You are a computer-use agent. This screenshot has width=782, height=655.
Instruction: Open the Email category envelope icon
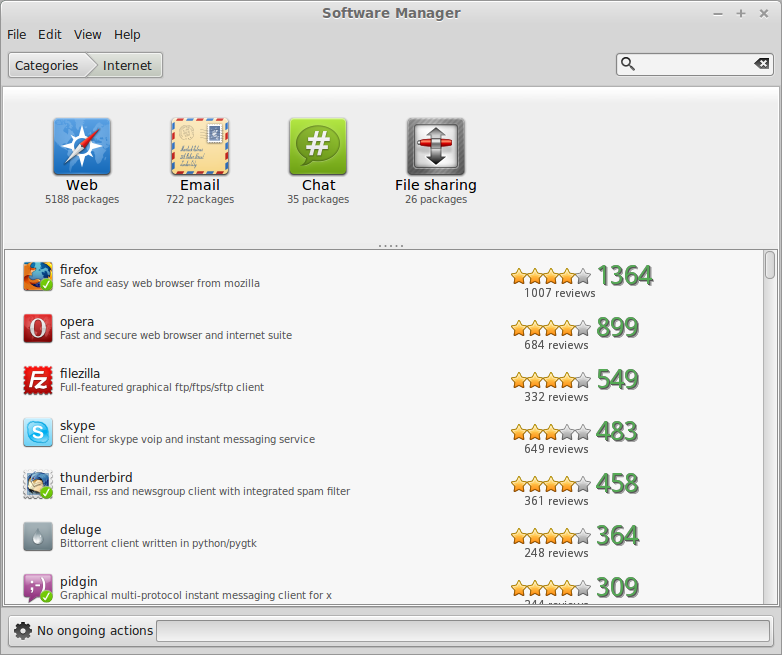[200, 147]
